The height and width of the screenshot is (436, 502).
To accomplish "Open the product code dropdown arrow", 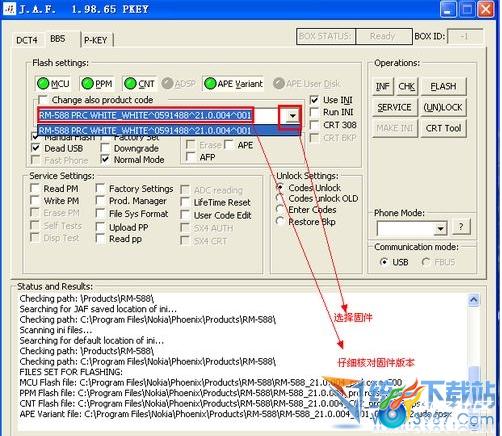I will (x=292, y=116).
